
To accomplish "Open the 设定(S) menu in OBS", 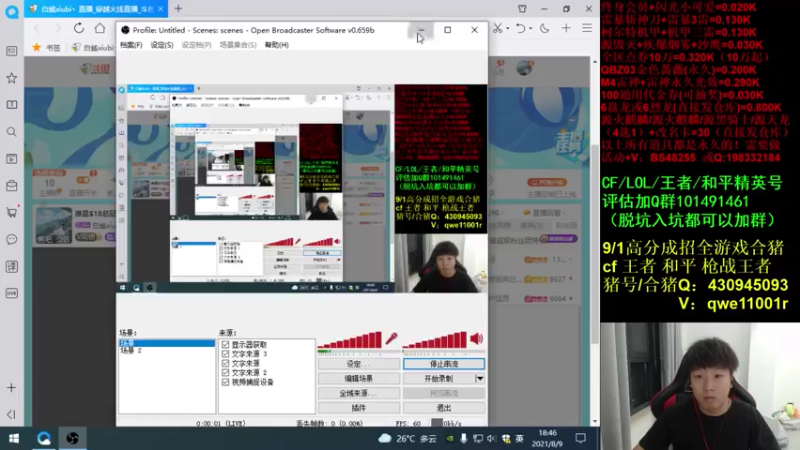I will click(x=162, y=45).
